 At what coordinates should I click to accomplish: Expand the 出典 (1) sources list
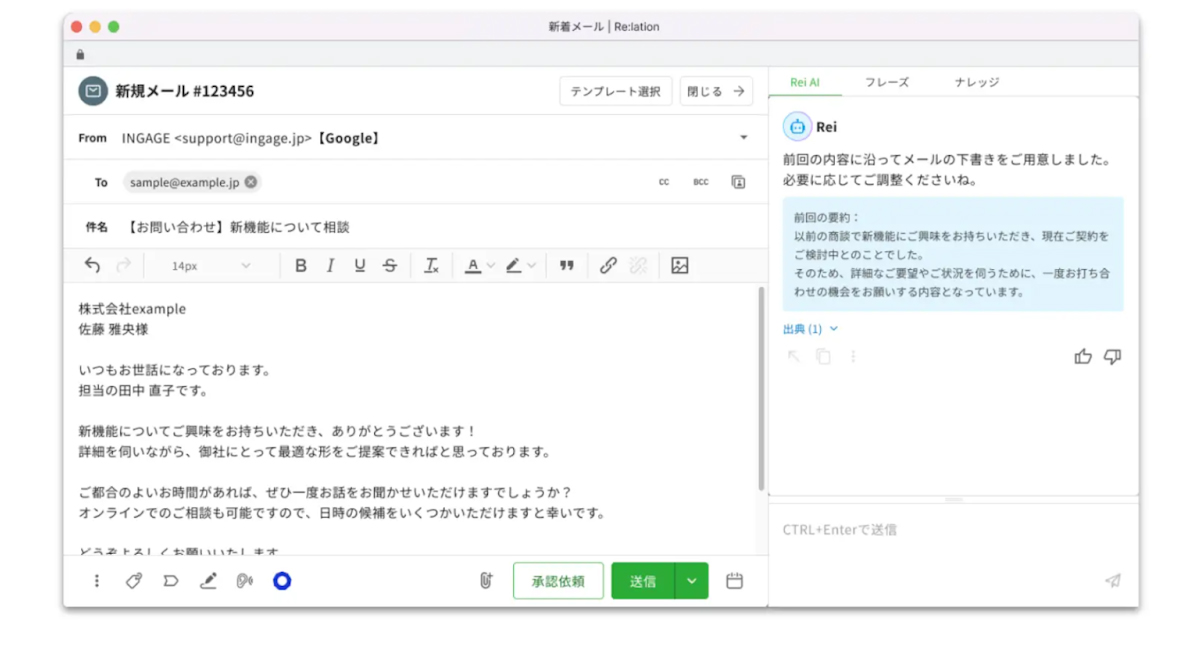(x=810, y=329)
